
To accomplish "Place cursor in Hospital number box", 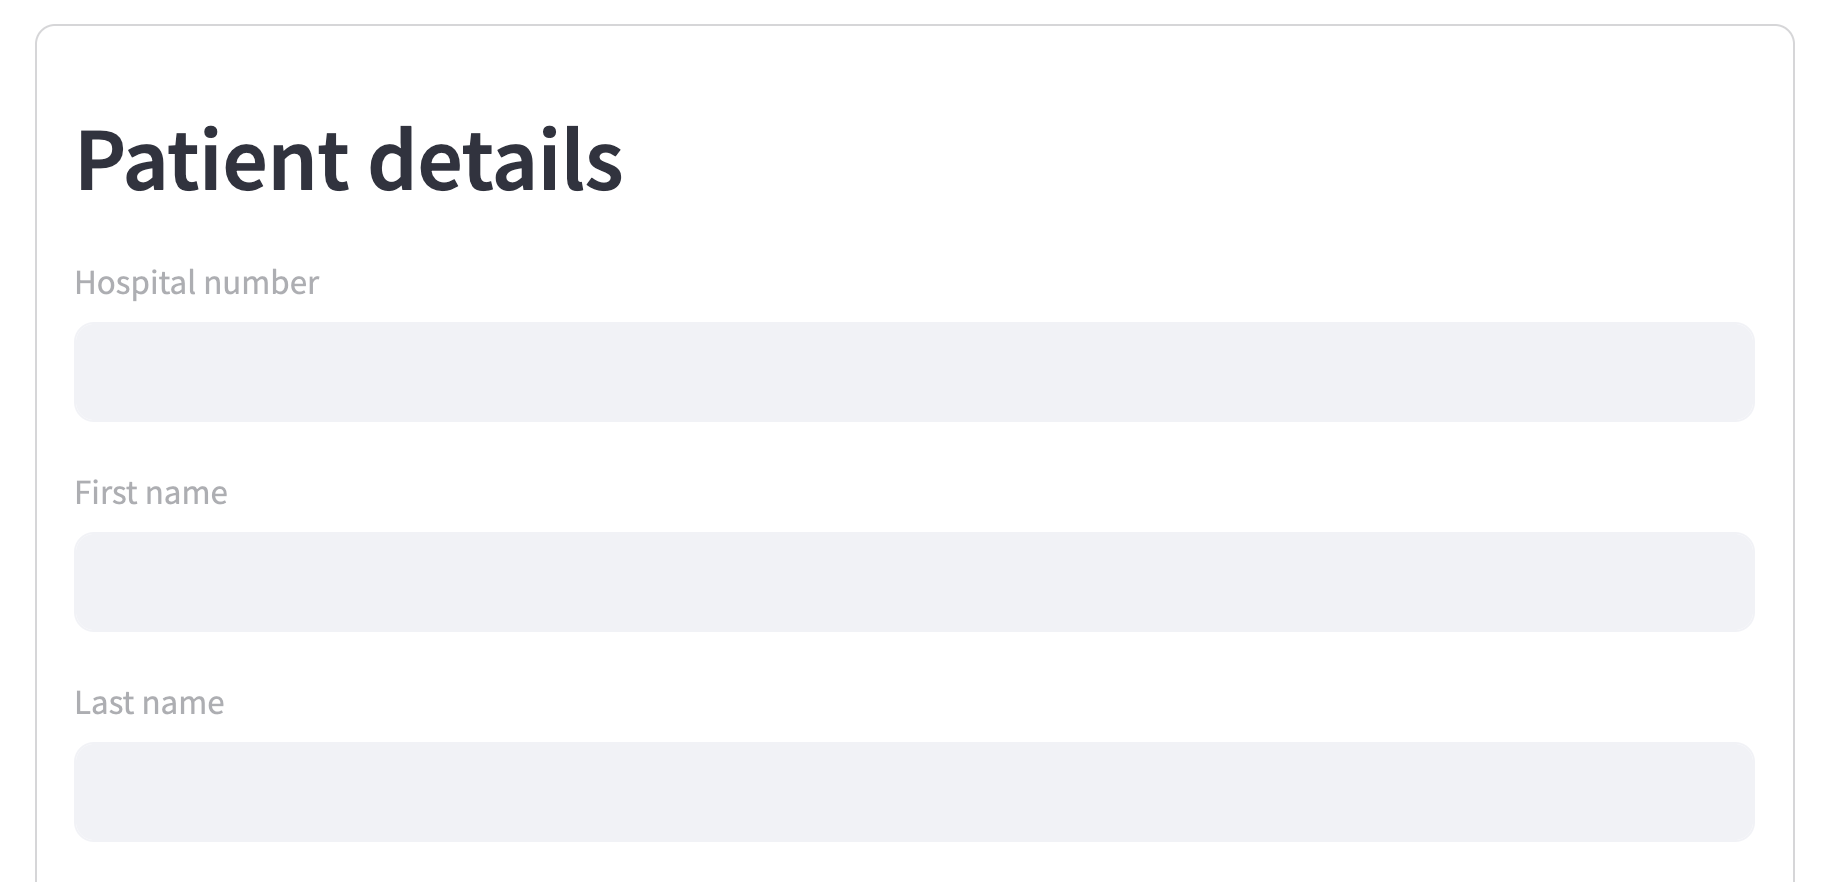I will 914,372.
